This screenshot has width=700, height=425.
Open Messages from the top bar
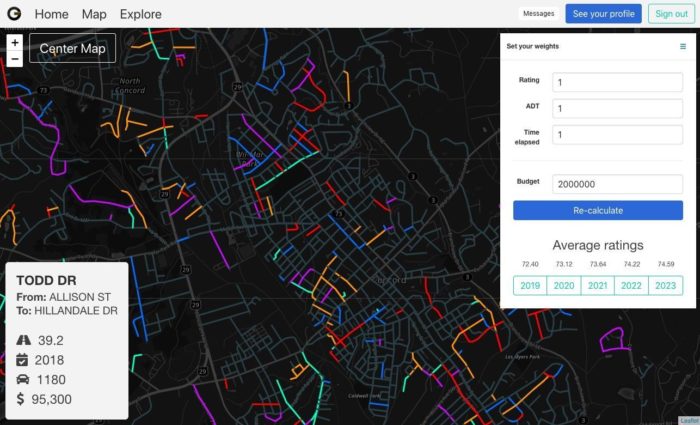538,14
